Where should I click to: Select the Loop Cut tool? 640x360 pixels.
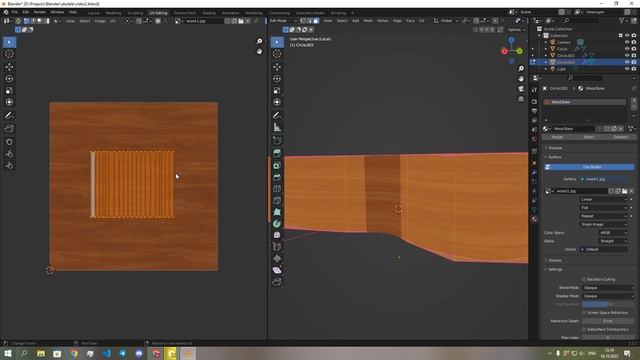[277, 189]
